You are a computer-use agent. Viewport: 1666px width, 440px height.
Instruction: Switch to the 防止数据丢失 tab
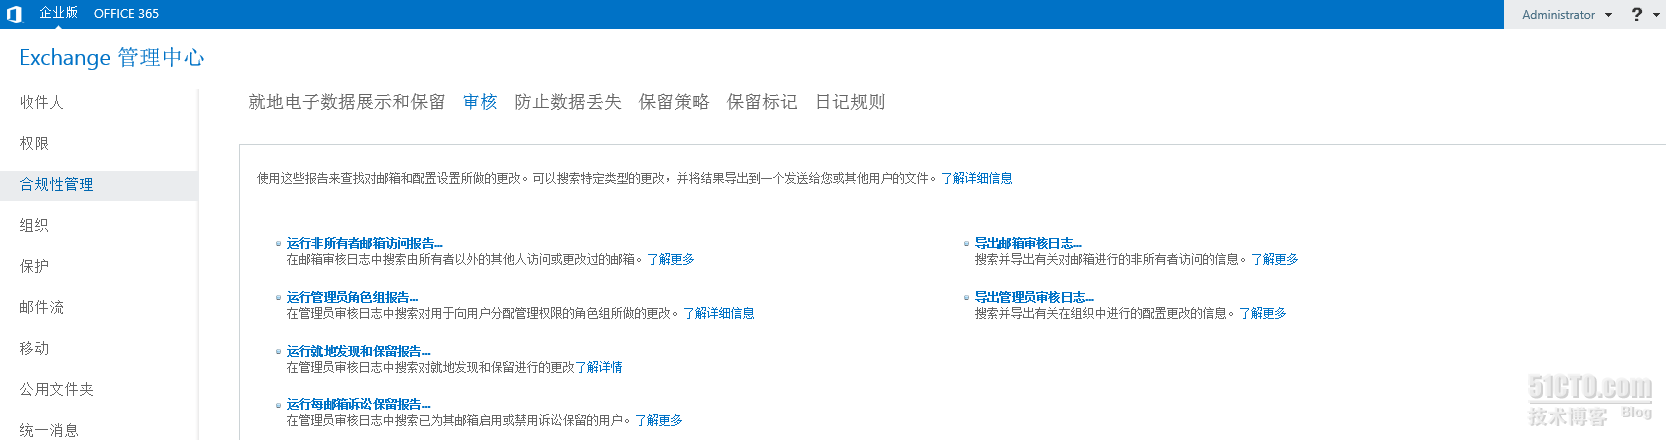(568, 102)
